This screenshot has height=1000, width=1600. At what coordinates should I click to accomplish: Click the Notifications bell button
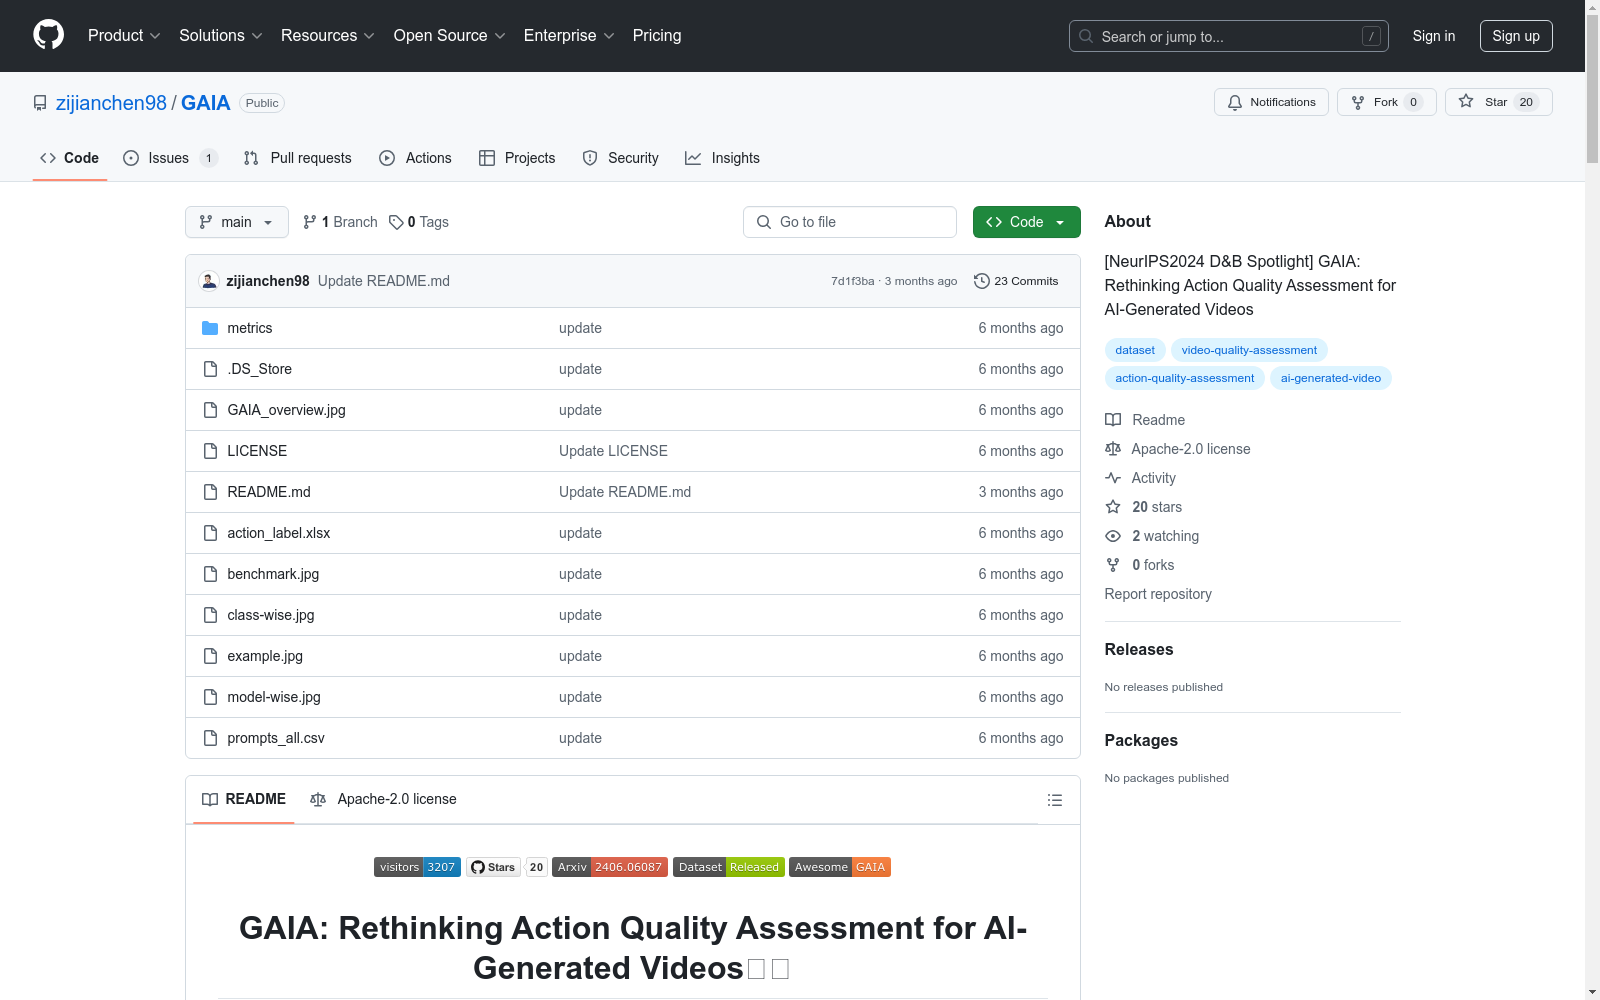click(1271, 102)
